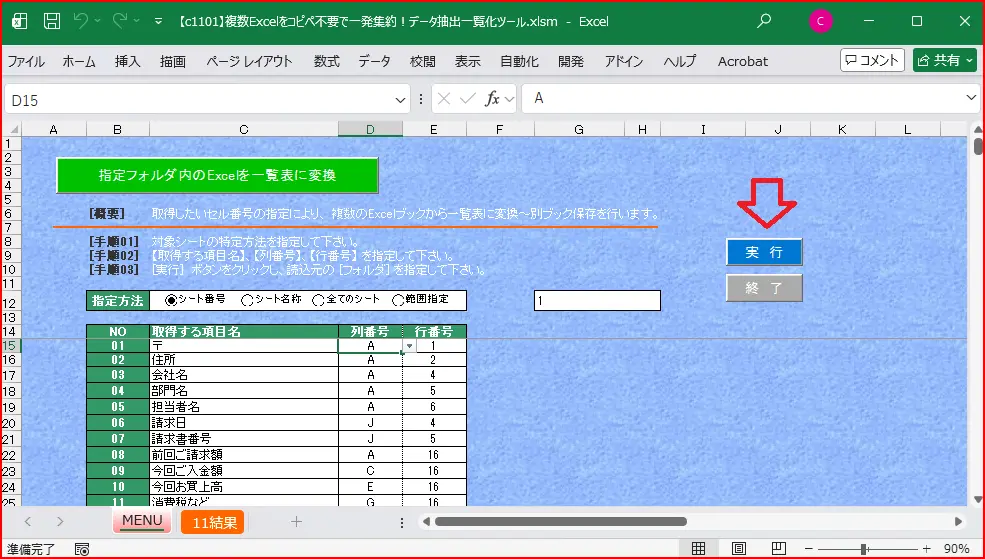Viewport: 985px width, 559px height.
Task: Expand the formula bar chevron
Action: point(970,98)
